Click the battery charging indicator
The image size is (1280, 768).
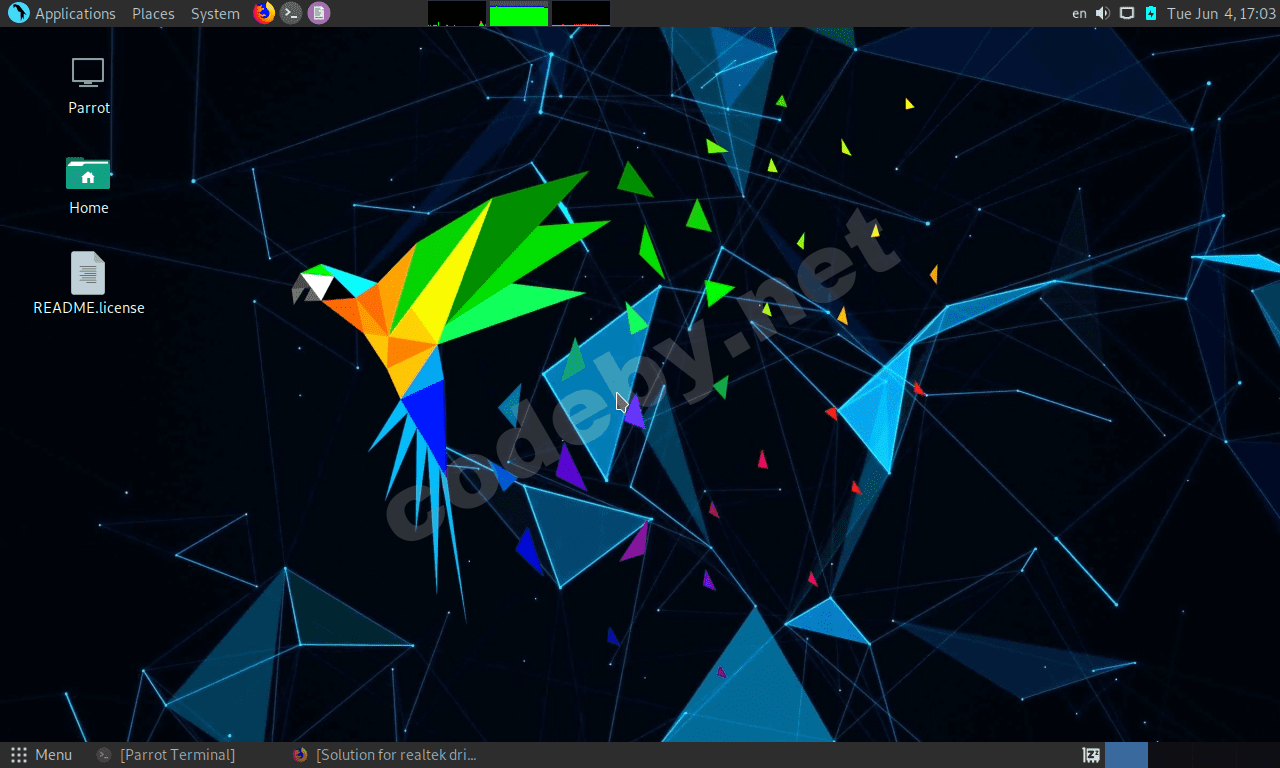[x=1151, y=13]
